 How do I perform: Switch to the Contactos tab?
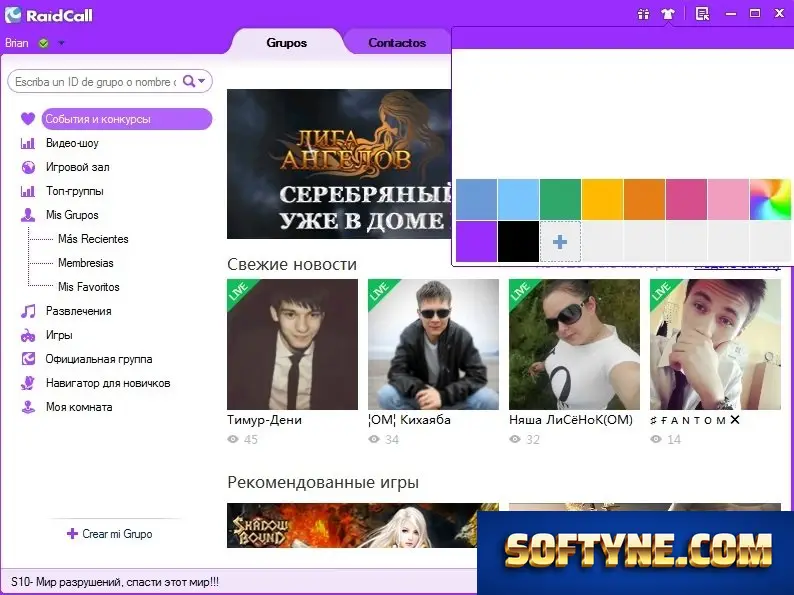tap(397, 43)
